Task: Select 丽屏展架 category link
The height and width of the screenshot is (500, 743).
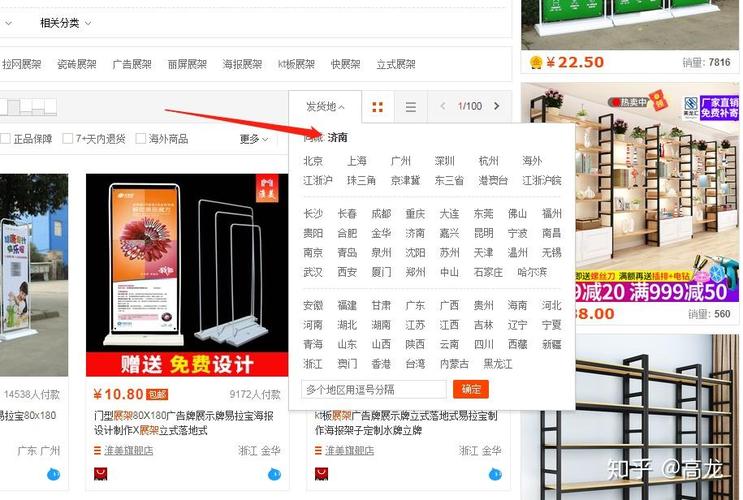Action: point(187,64)
